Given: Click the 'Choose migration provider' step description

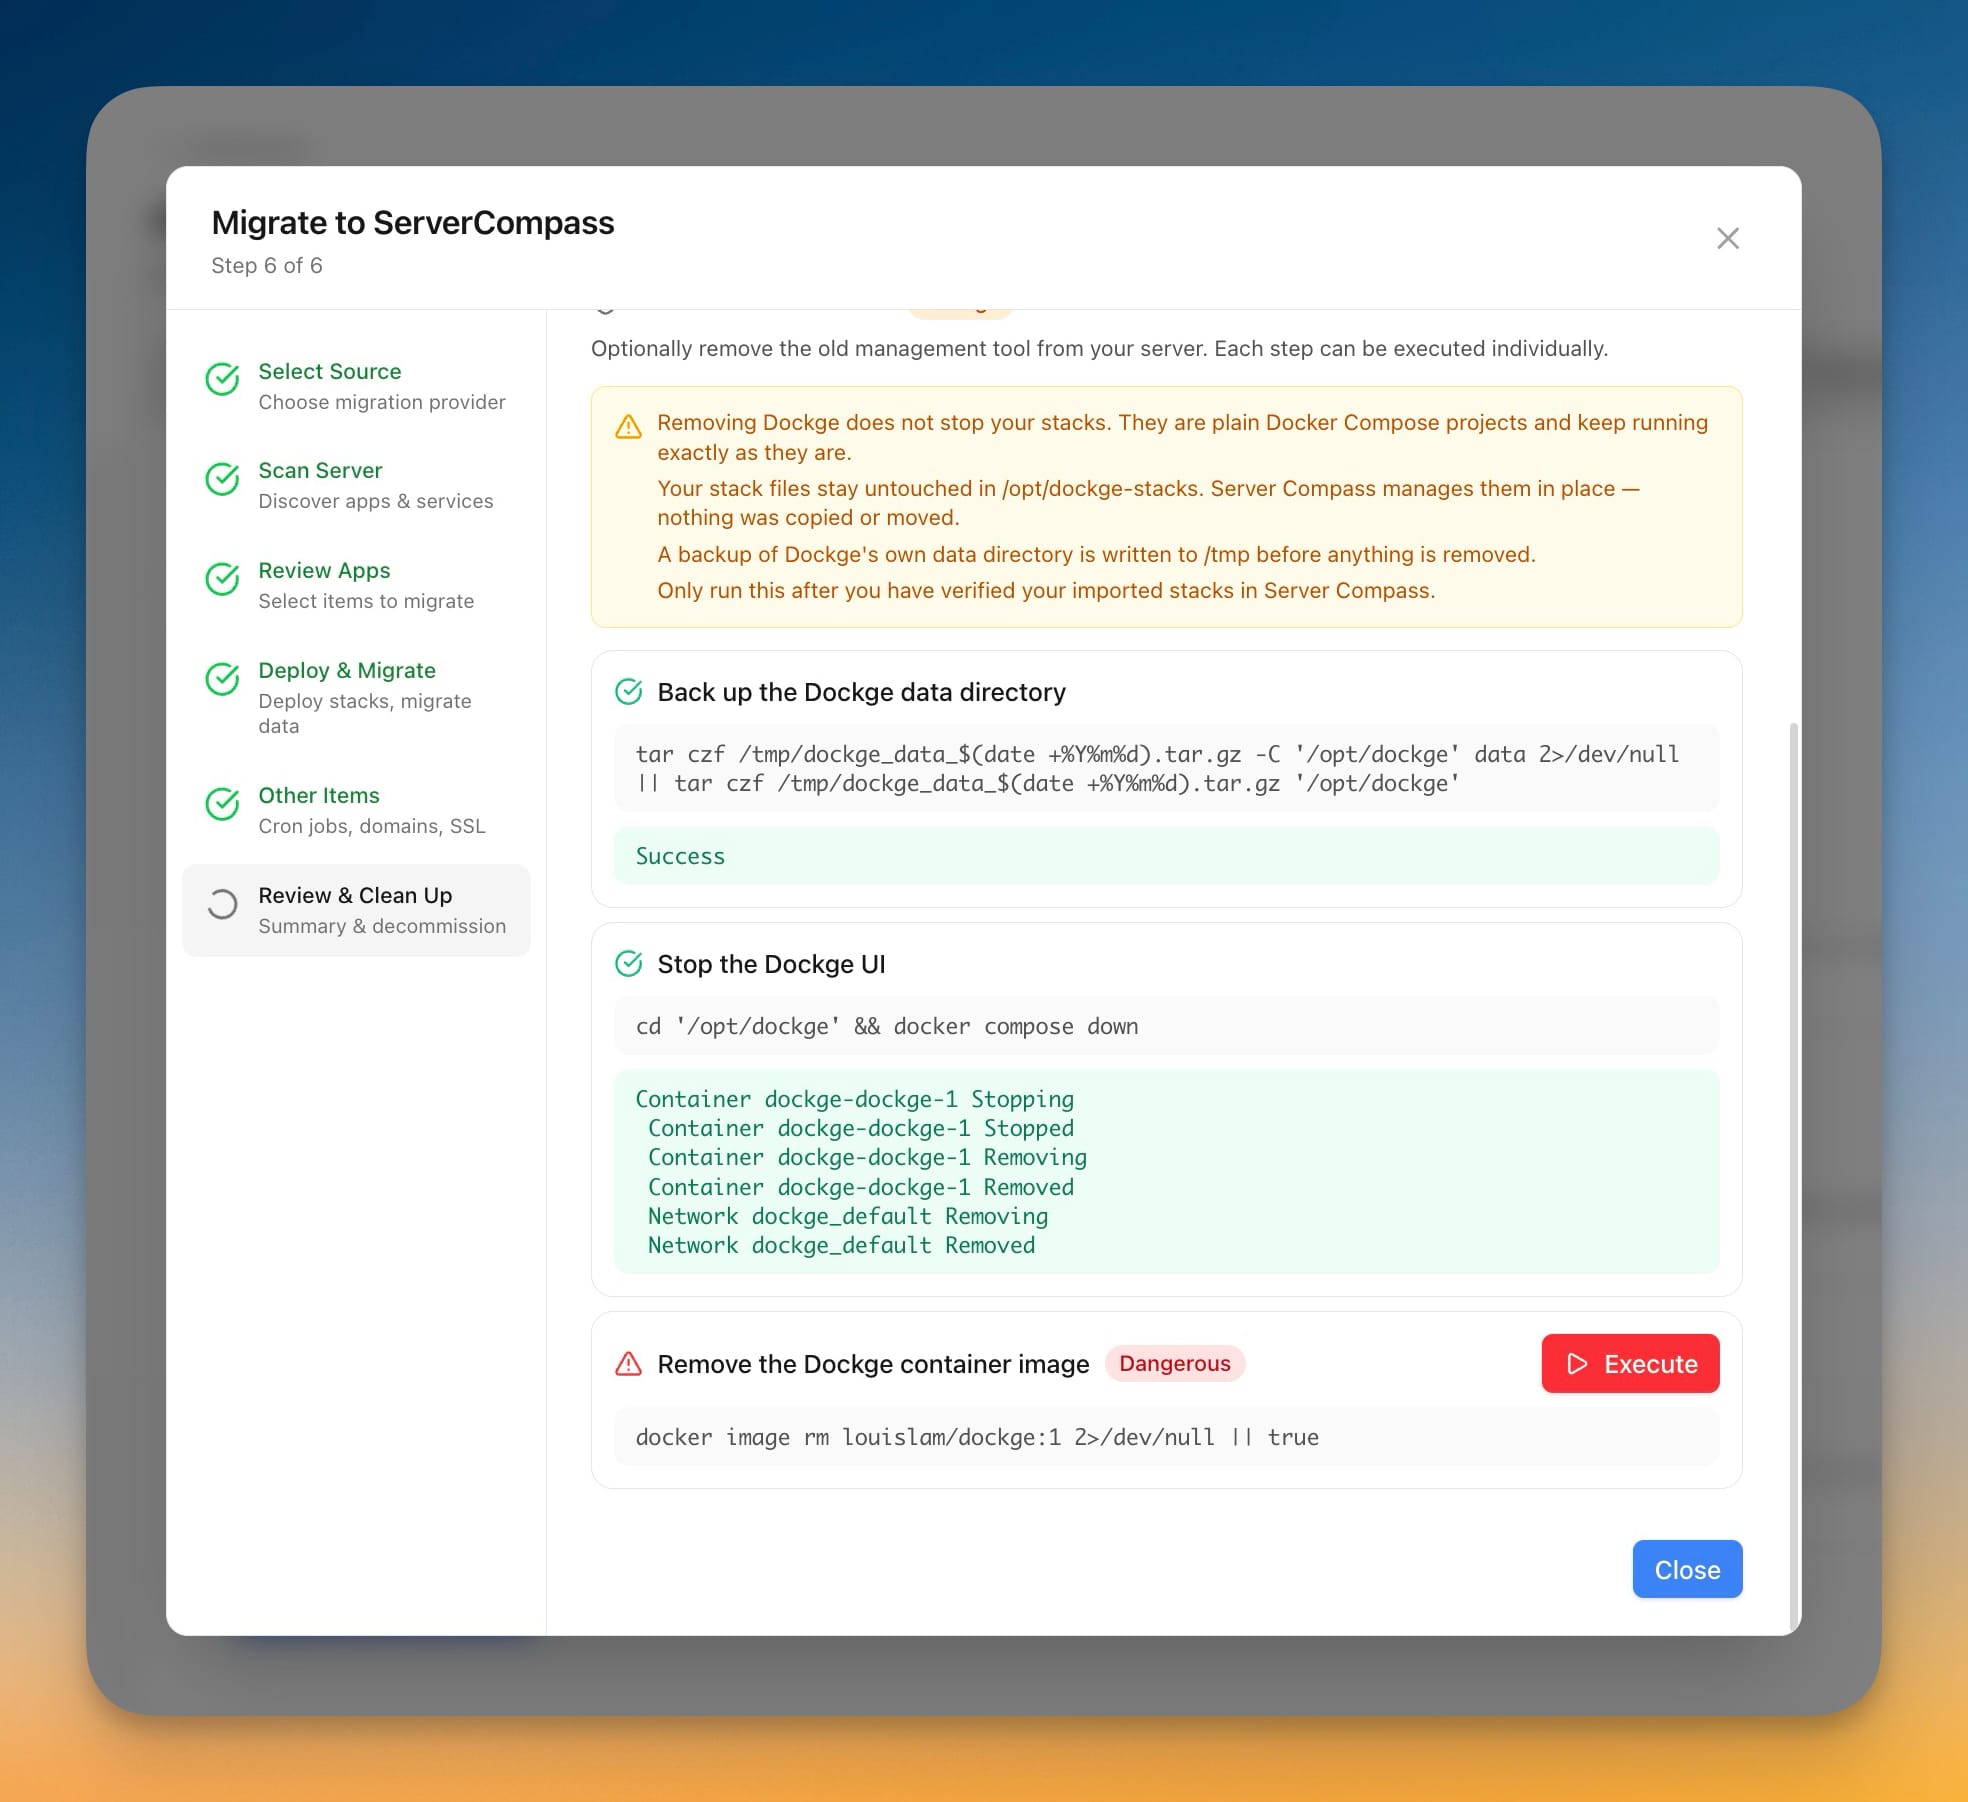Looking at the screenshot, I should (x=382, y=402).
